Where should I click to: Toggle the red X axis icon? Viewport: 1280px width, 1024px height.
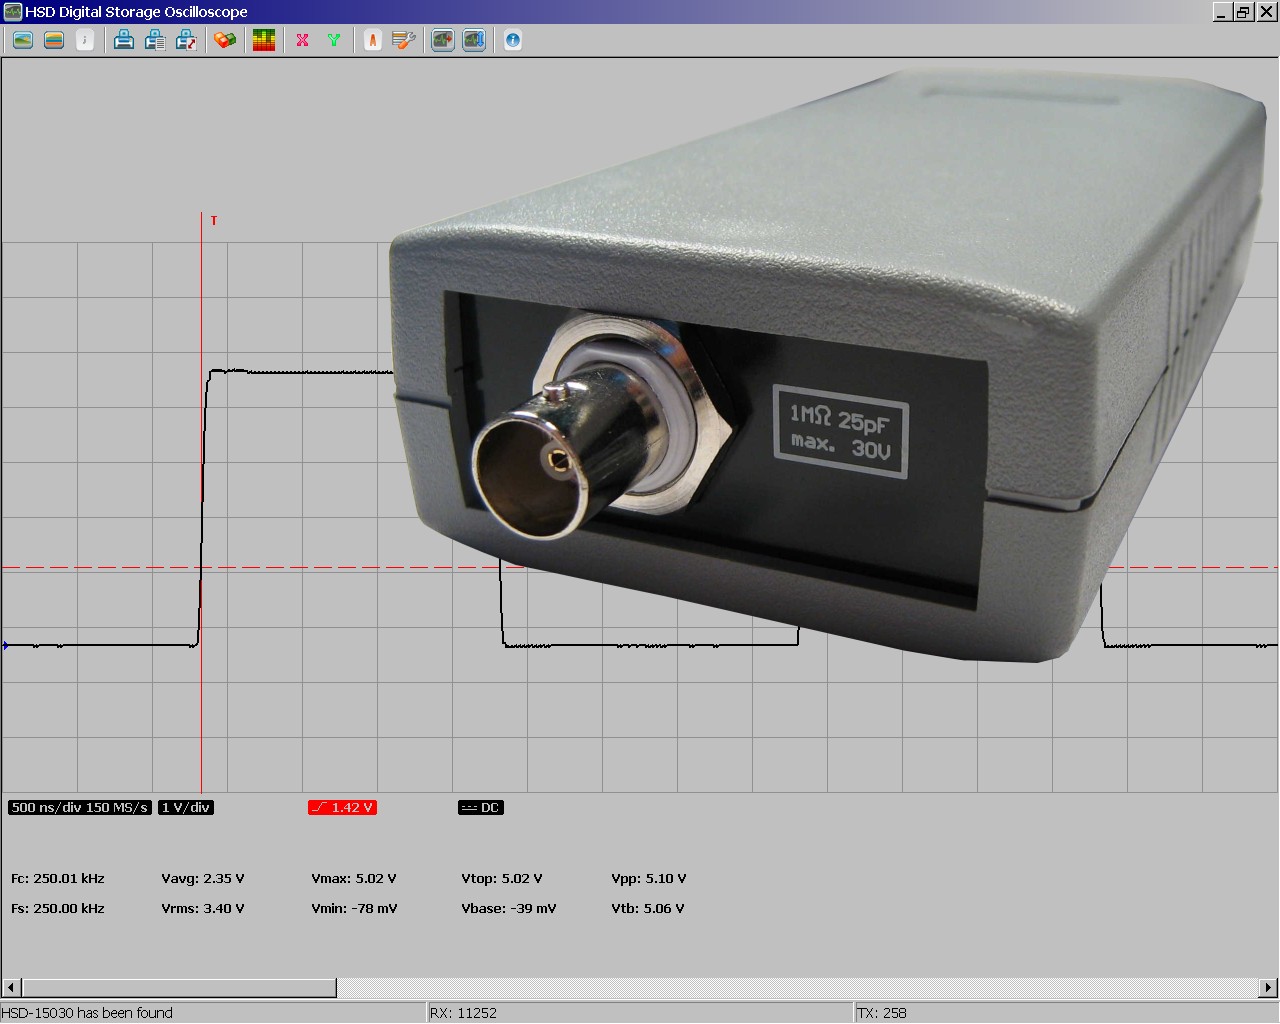[x=302, y=40]
